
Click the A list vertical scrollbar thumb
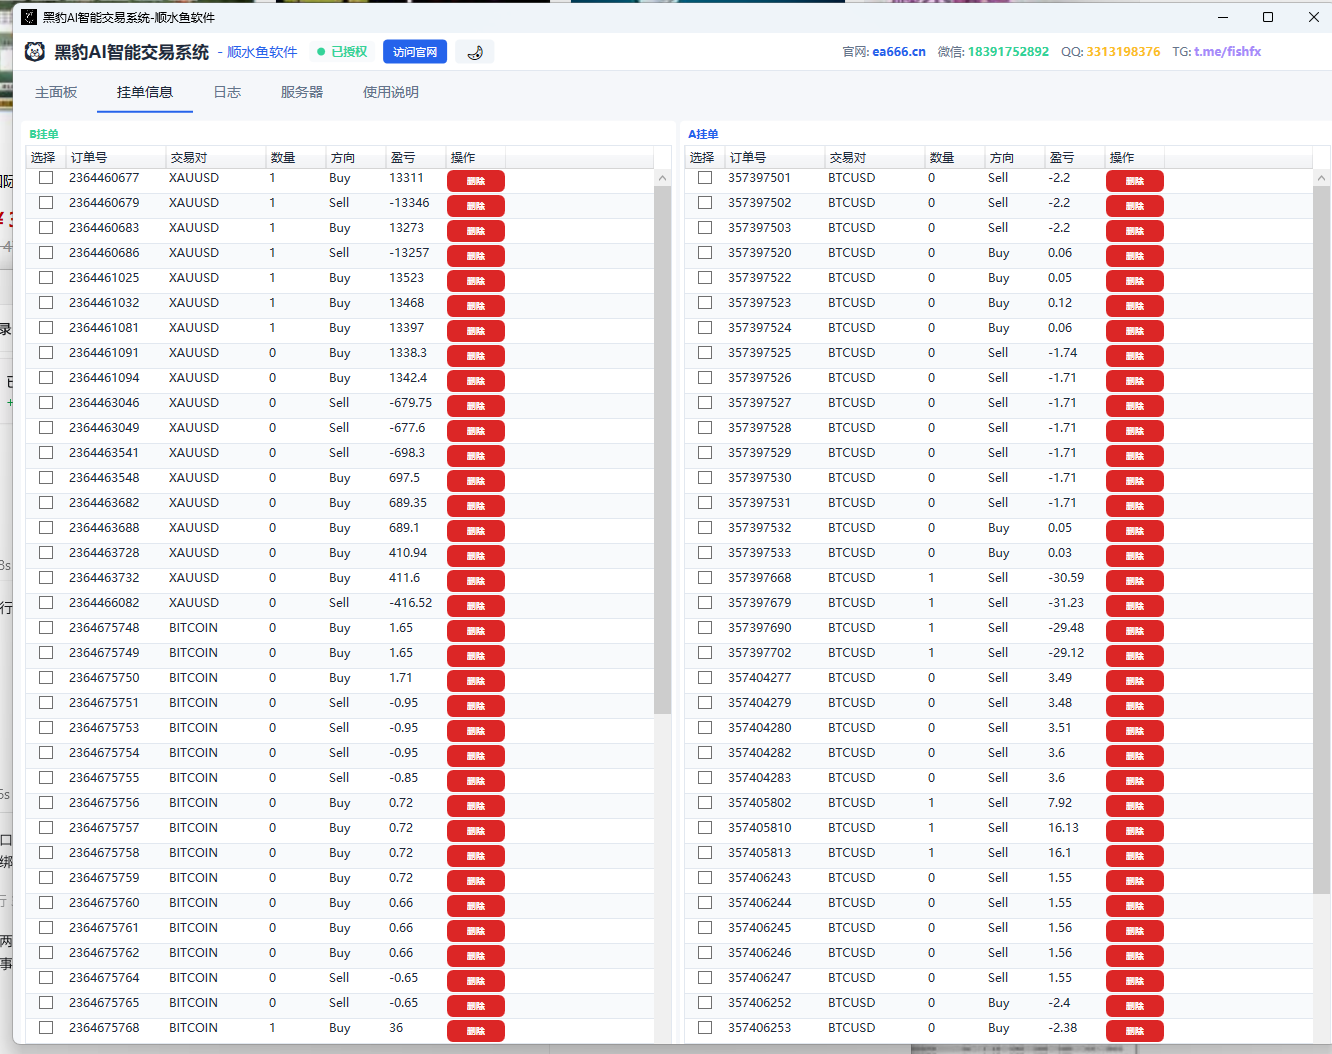1321,540
